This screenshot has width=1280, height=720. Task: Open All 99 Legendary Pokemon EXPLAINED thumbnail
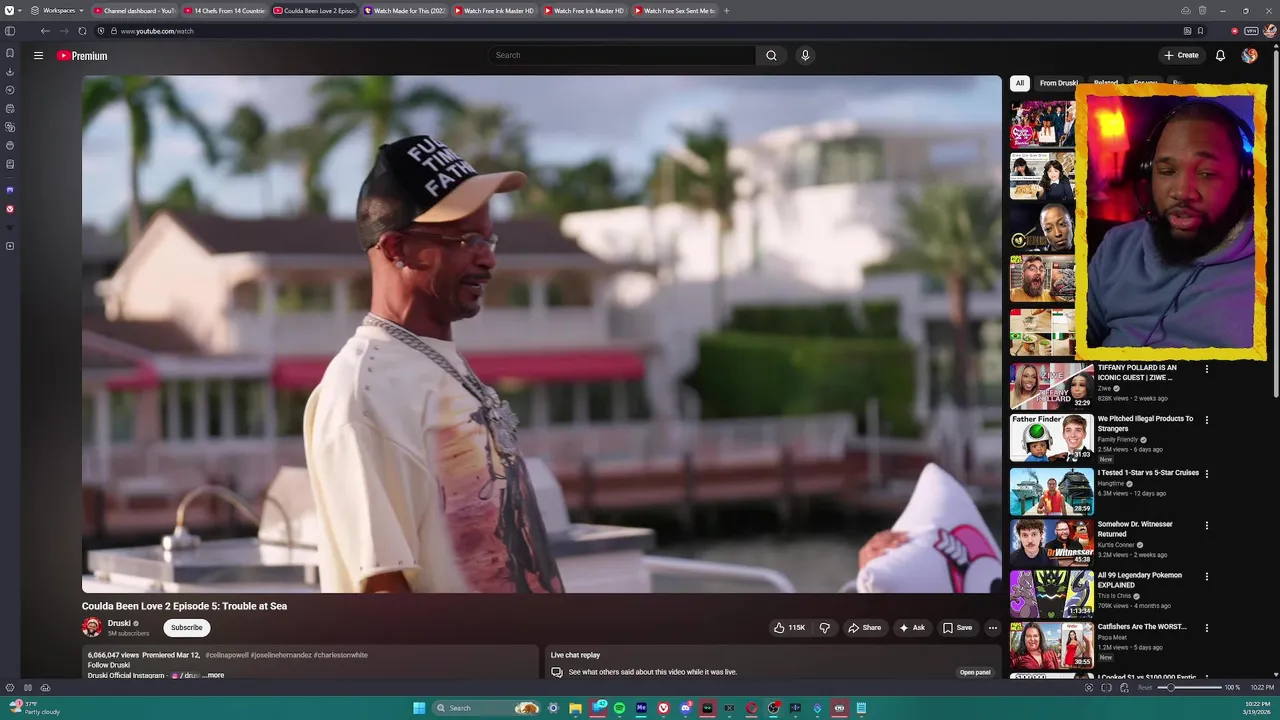pos(1051,594)
